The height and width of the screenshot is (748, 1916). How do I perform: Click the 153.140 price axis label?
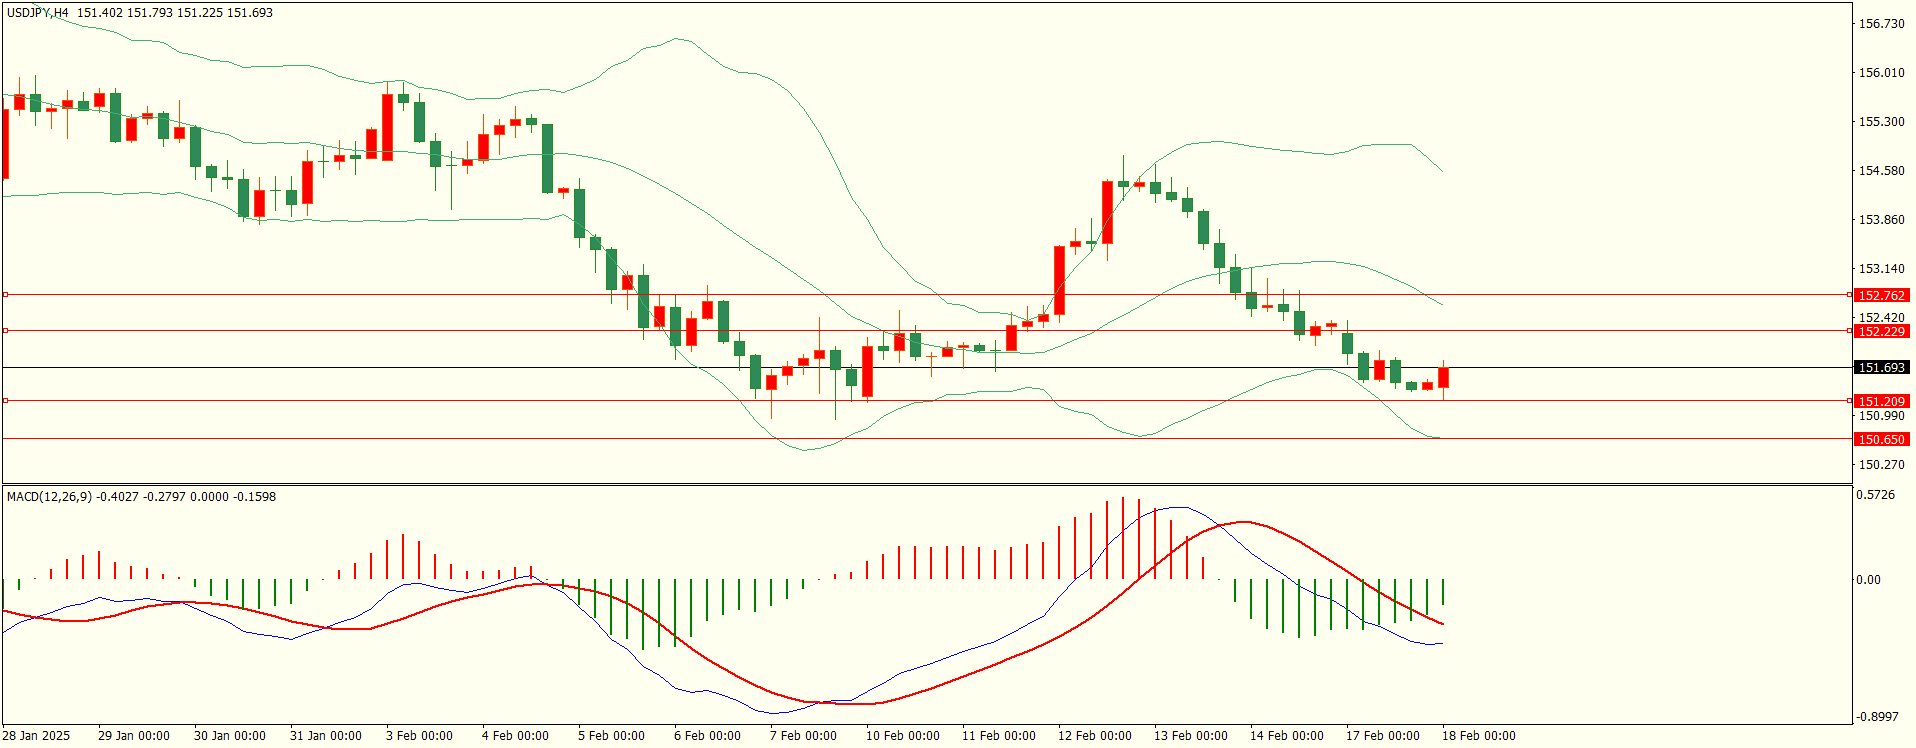click(1881, 269)
